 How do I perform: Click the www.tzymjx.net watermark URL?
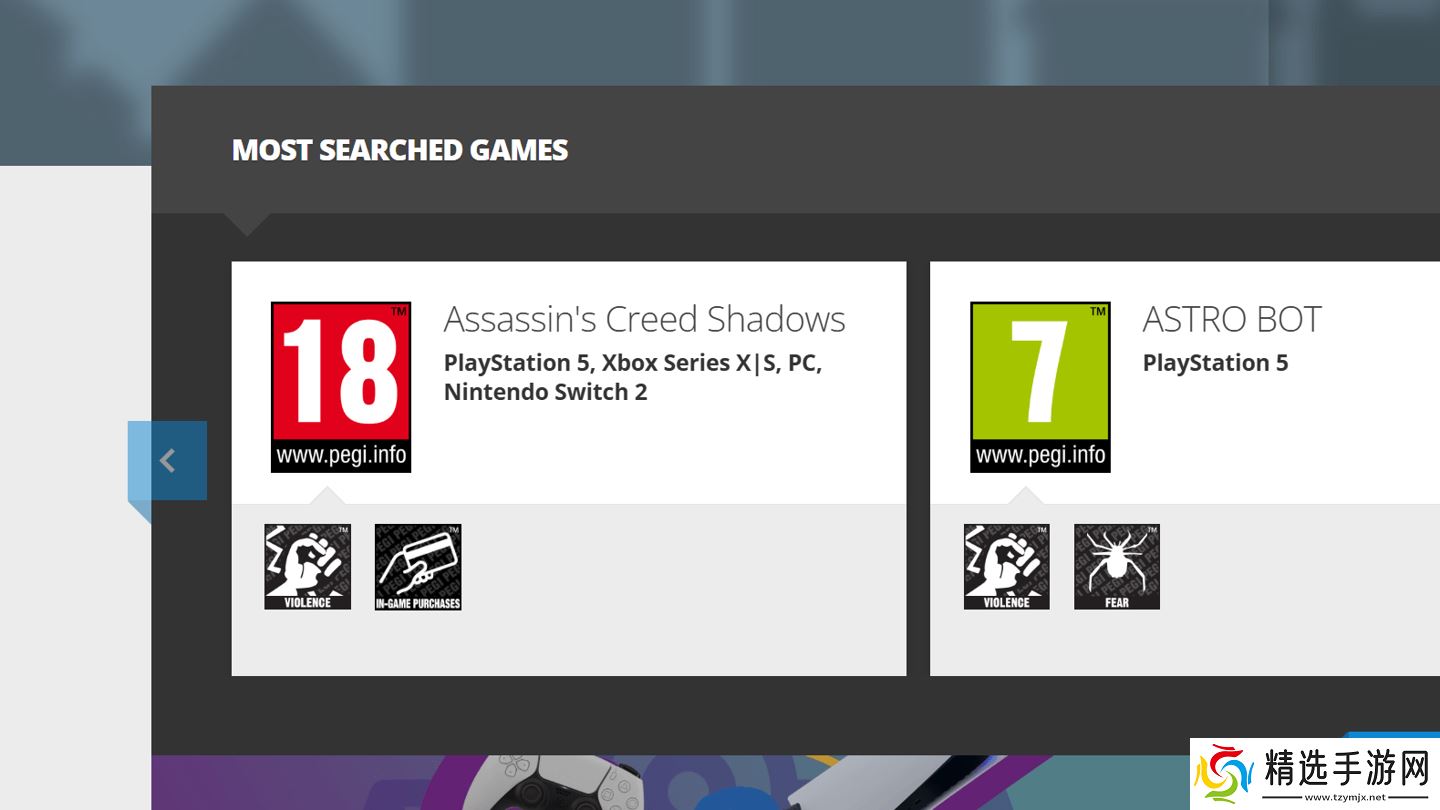tap(1346, 797)
